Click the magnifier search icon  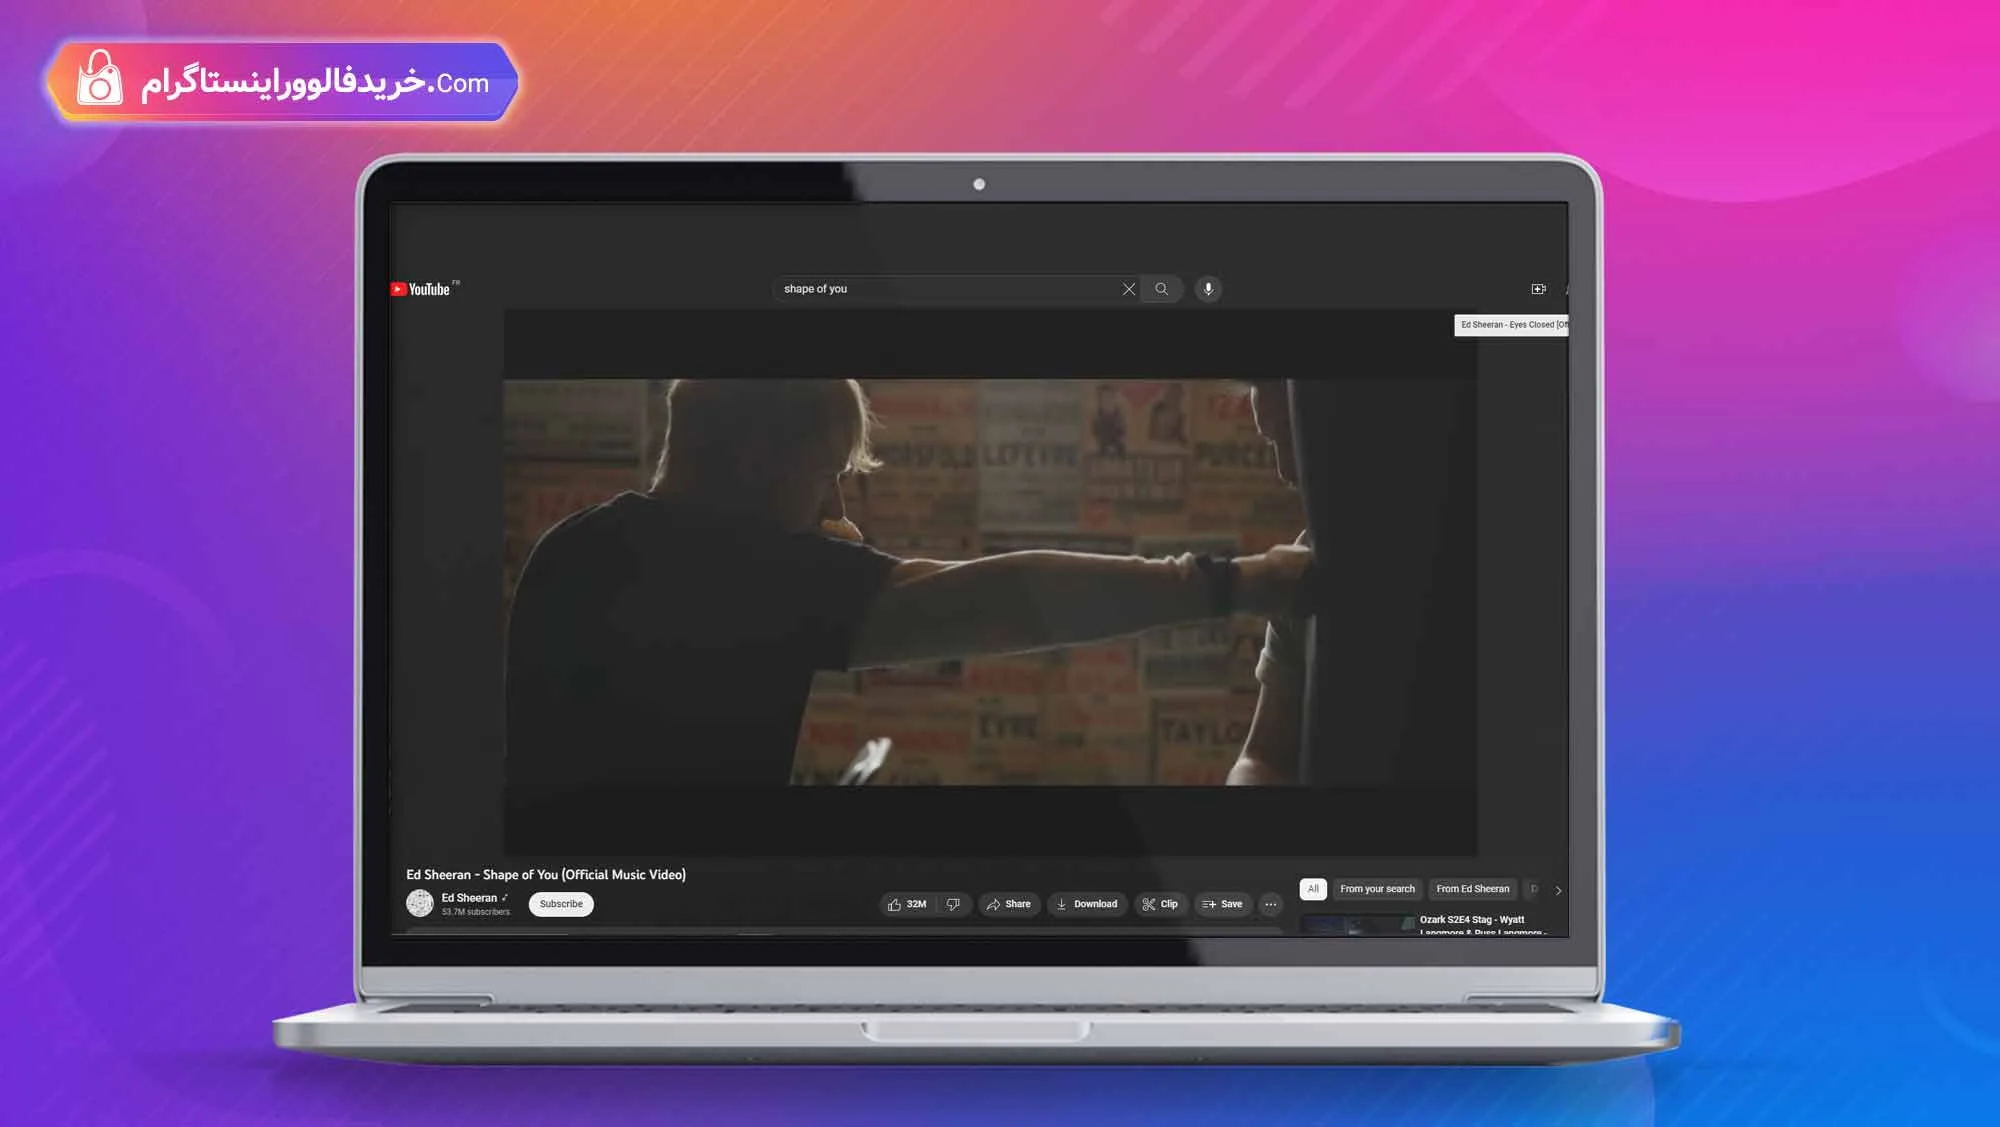pos(1162,289)
